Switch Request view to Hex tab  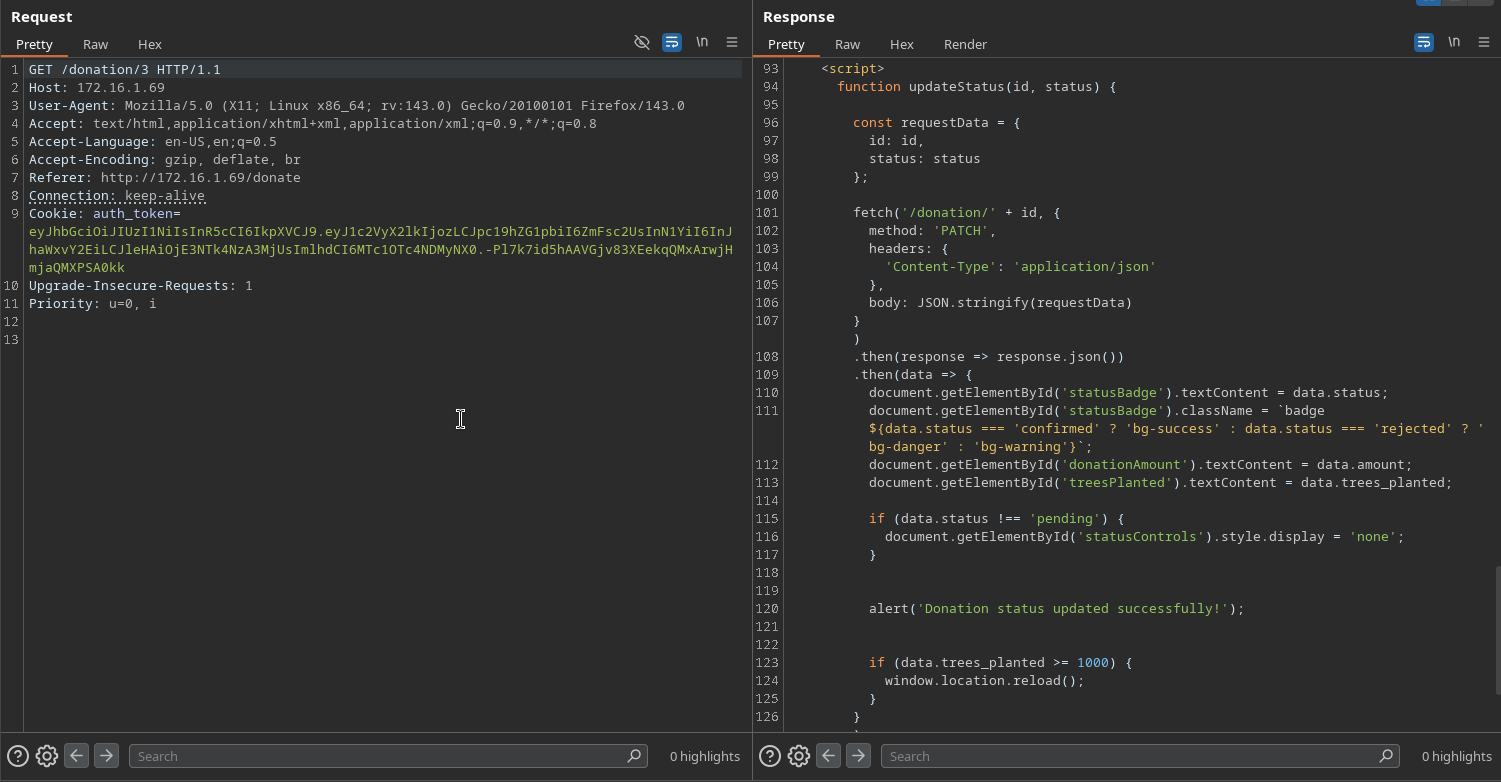[x=149, y=44]
